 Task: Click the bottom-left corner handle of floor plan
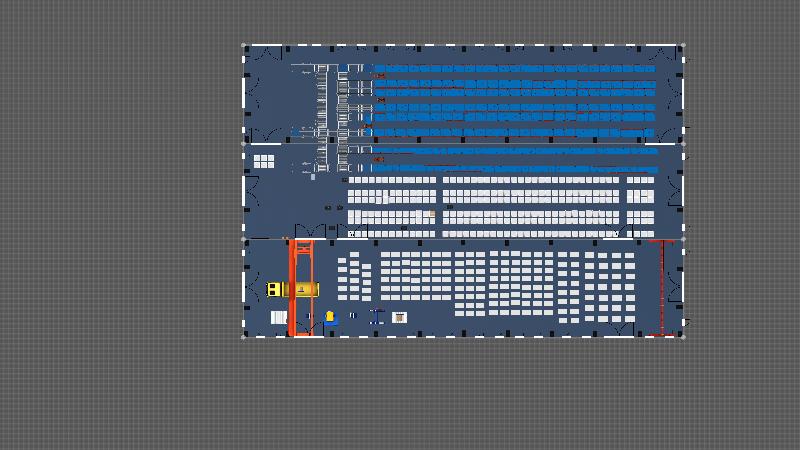pos(243,337)
